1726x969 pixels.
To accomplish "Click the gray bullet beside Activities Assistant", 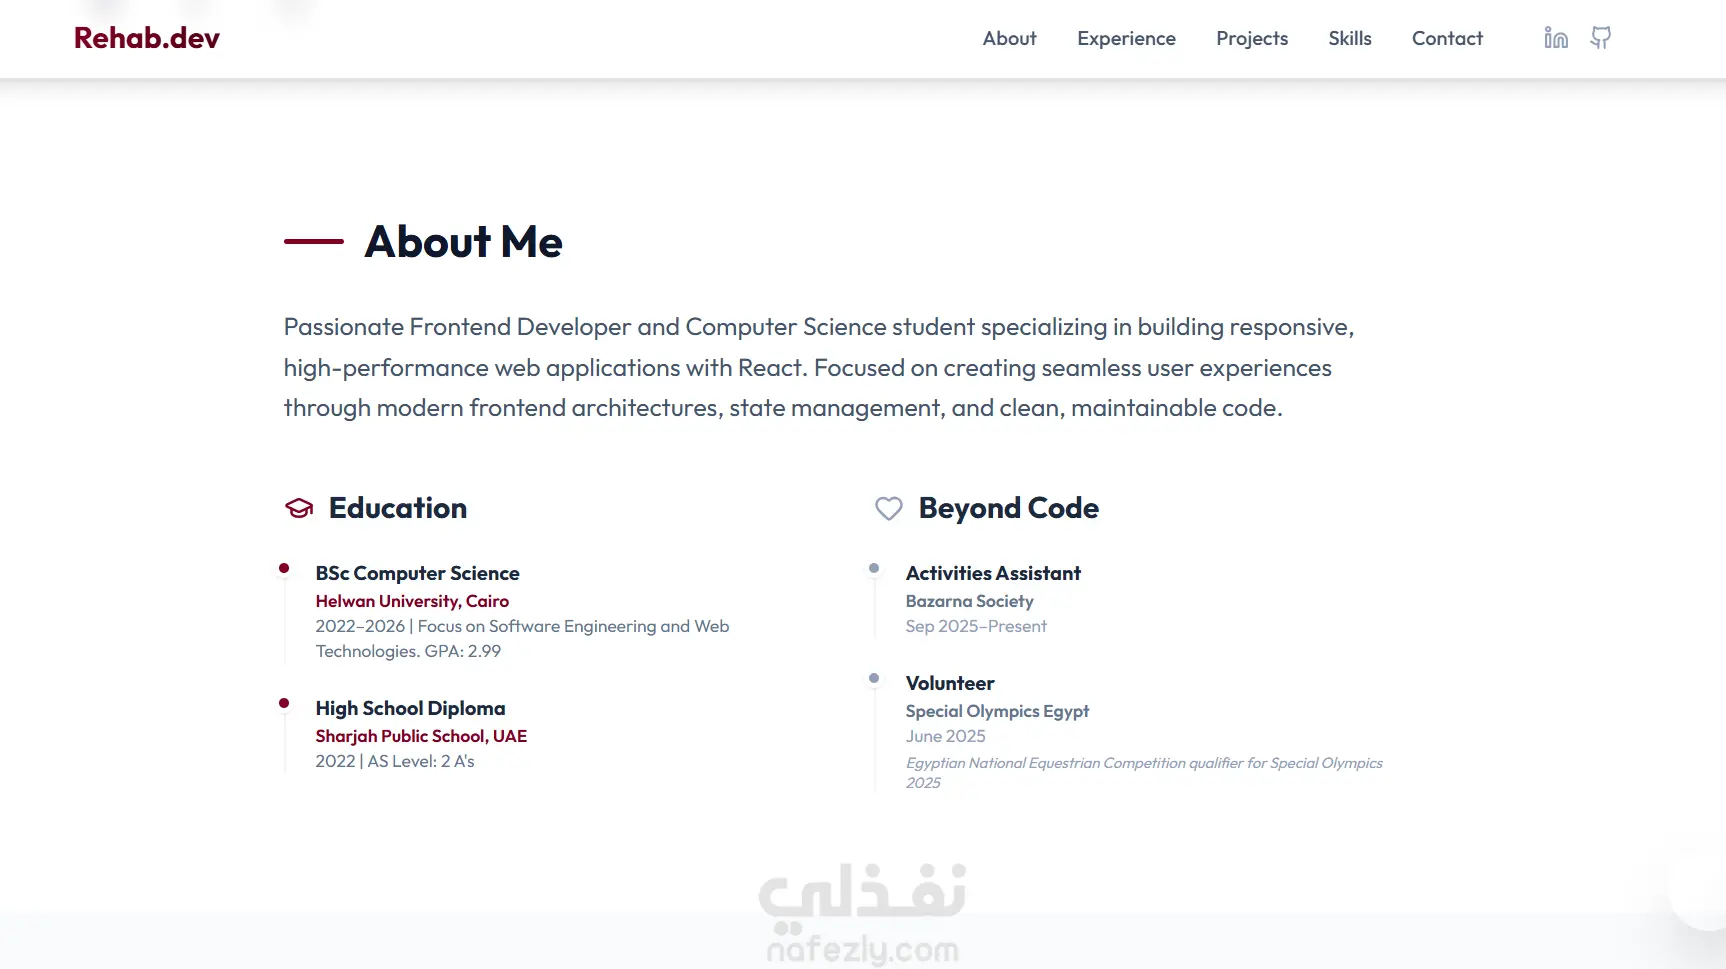I will point(874,568).
